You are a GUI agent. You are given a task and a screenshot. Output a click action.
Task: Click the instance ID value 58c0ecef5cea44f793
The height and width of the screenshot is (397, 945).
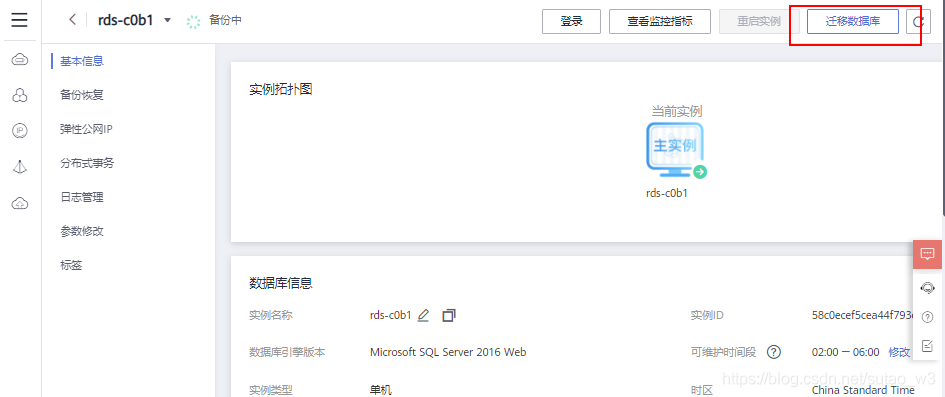click(x=862, y=315)
